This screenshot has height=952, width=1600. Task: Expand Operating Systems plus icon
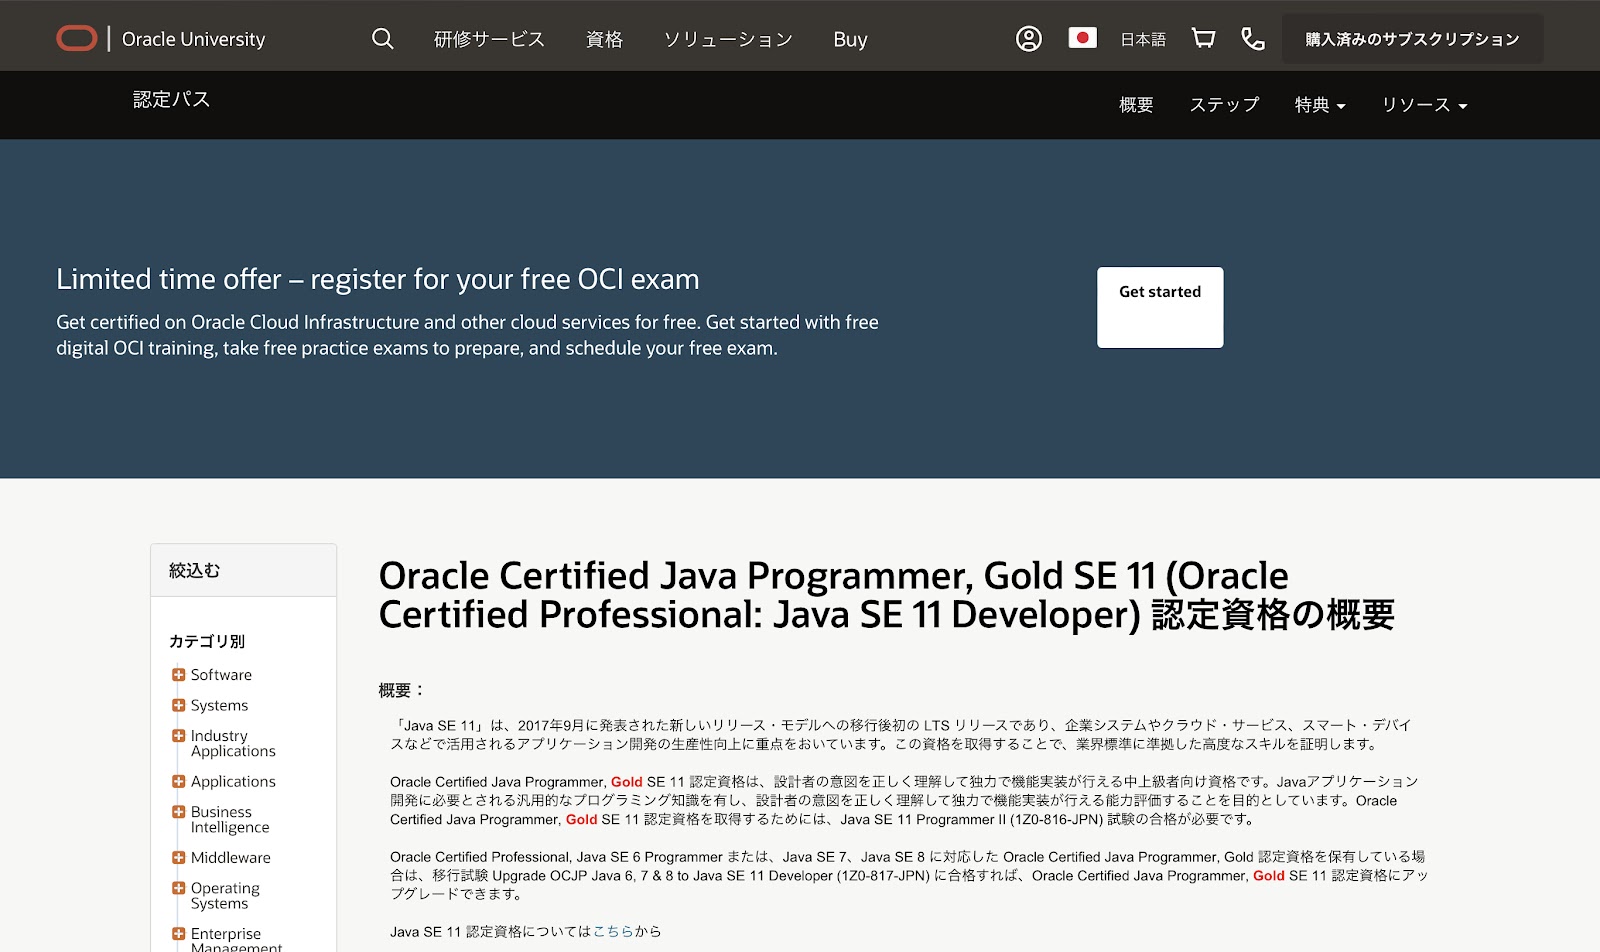pos(178,888)
